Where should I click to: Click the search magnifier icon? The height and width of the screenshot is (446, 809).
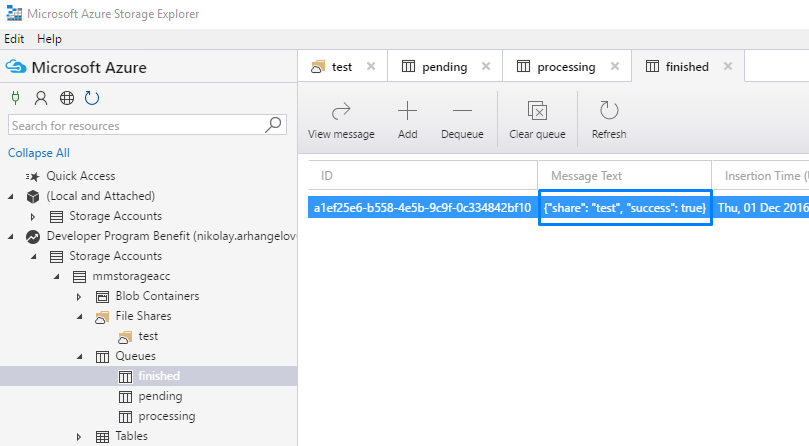(273, 124)
